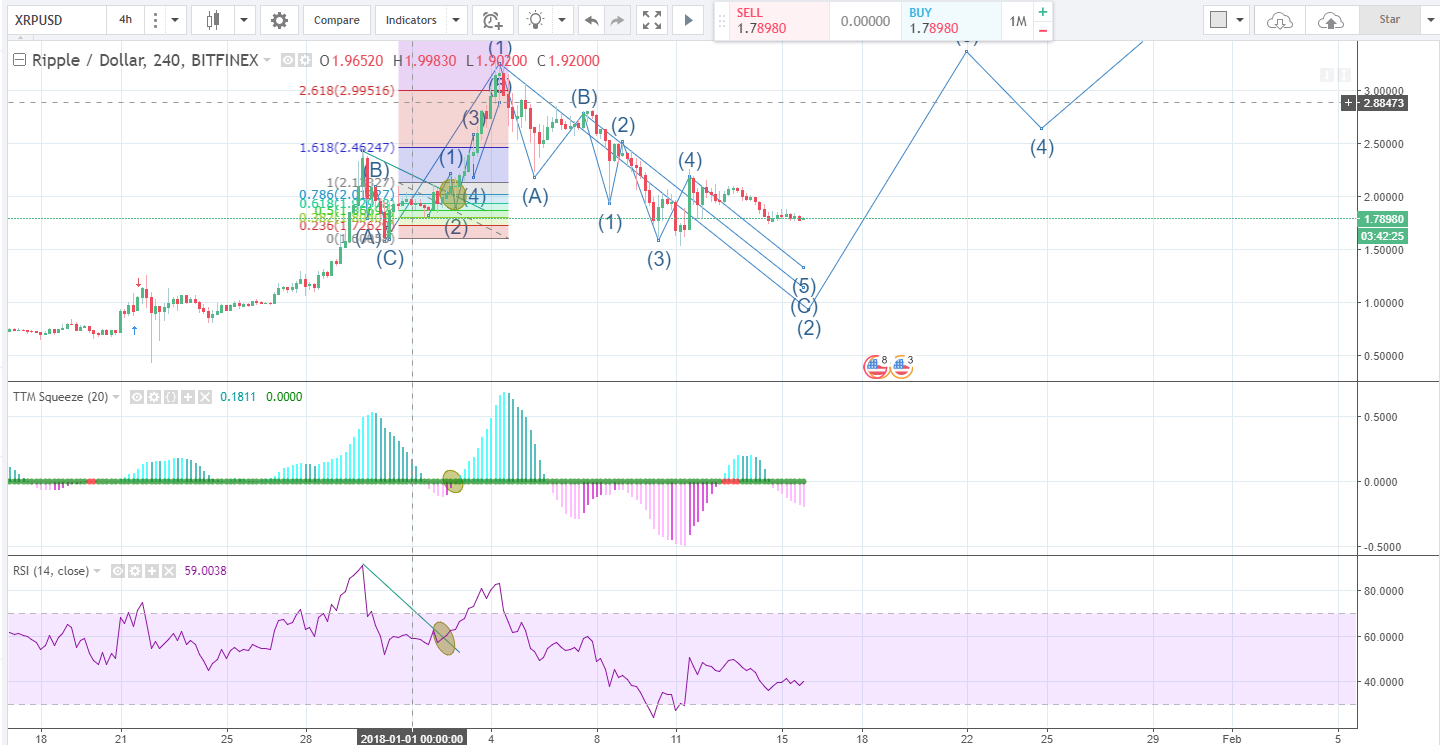The width and height of the screenshot is (1440, 745).
Task: Hide the RSI indicator with the eye toggle
Action: [117, 571]
